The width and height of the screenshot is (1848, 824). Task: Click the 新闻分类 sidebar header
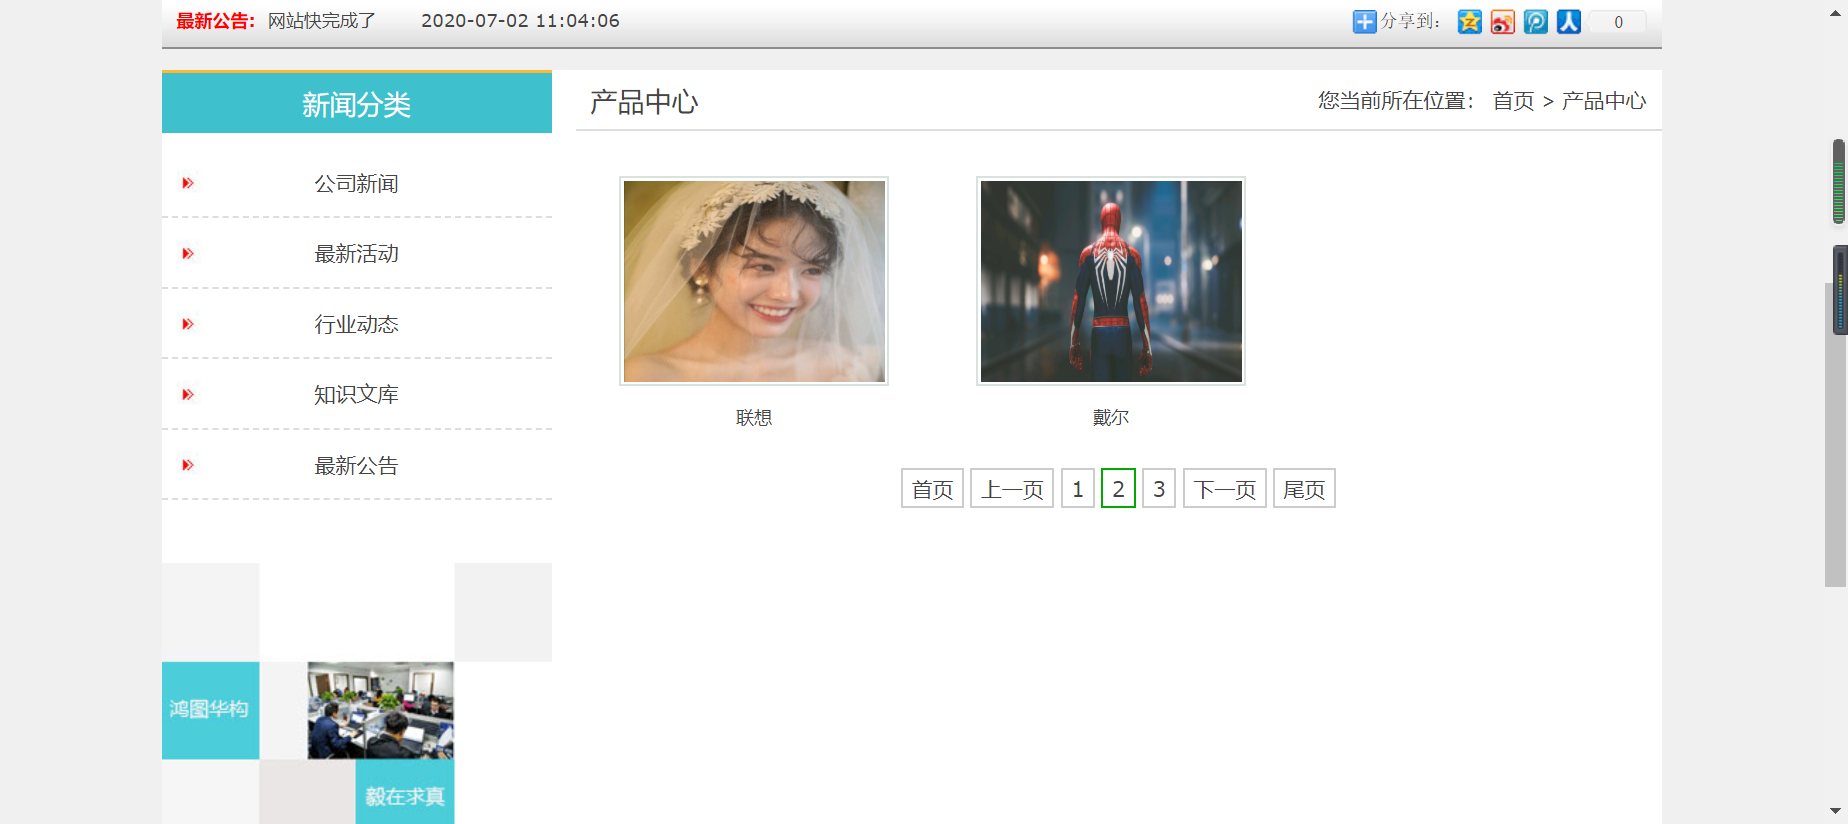click(x=357, y=103)
